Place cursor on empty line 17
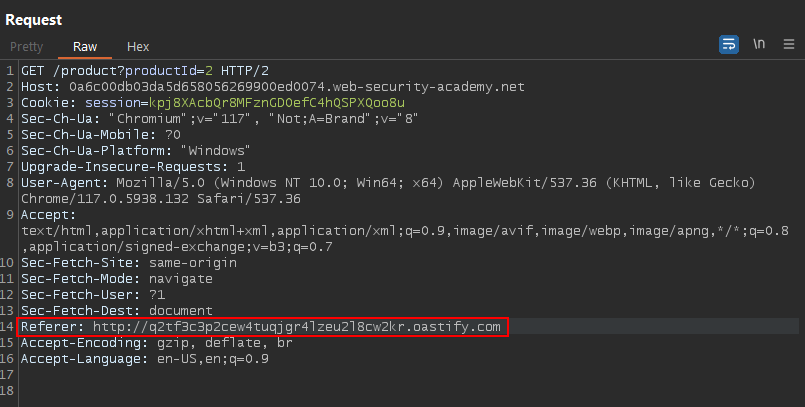The height and width of the screenshot is (407, 805). click(411, 375)
